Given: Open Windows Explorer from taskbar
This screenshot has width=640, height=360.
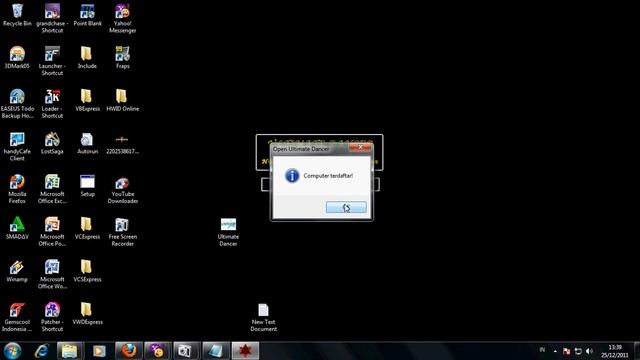Looking at the screenshot, I should [x=70, y=351].
